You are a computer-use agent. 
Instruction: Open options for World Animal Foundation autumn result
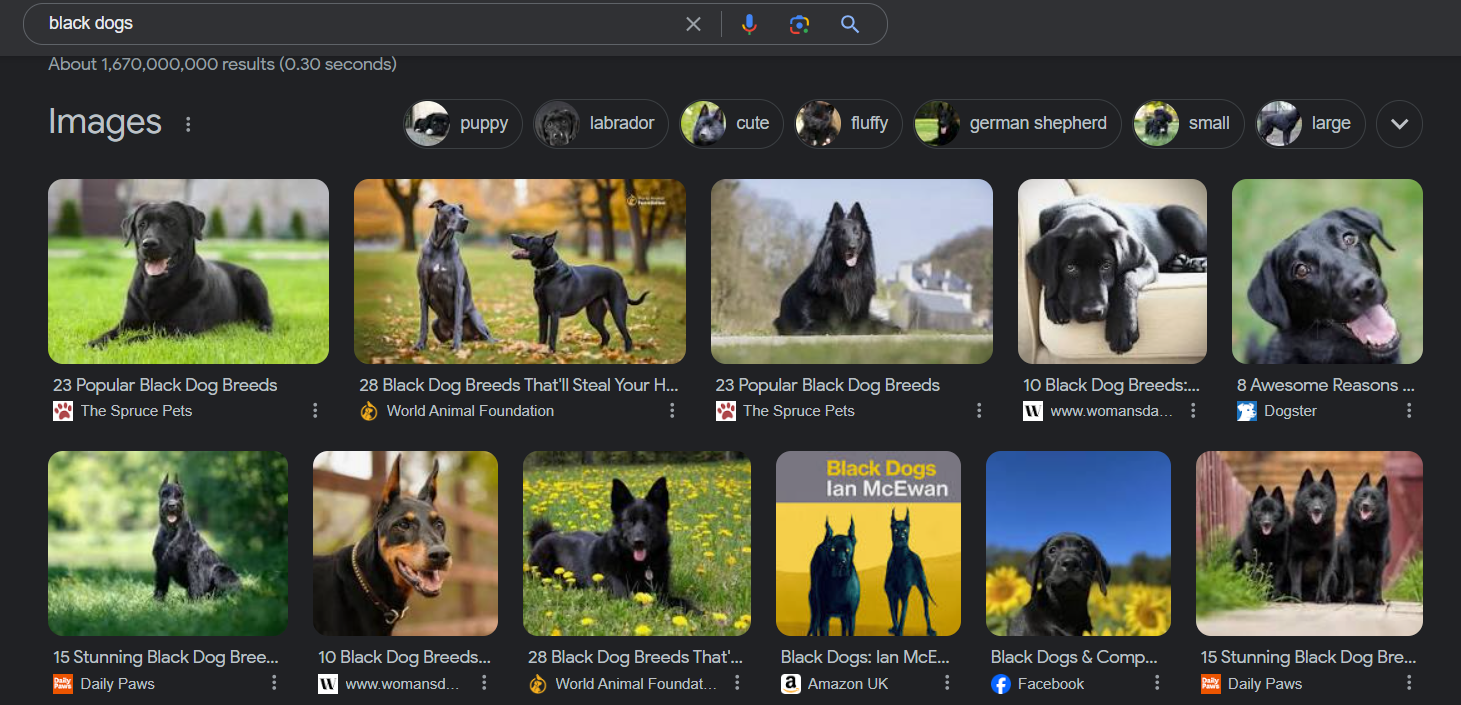point(672,411)
